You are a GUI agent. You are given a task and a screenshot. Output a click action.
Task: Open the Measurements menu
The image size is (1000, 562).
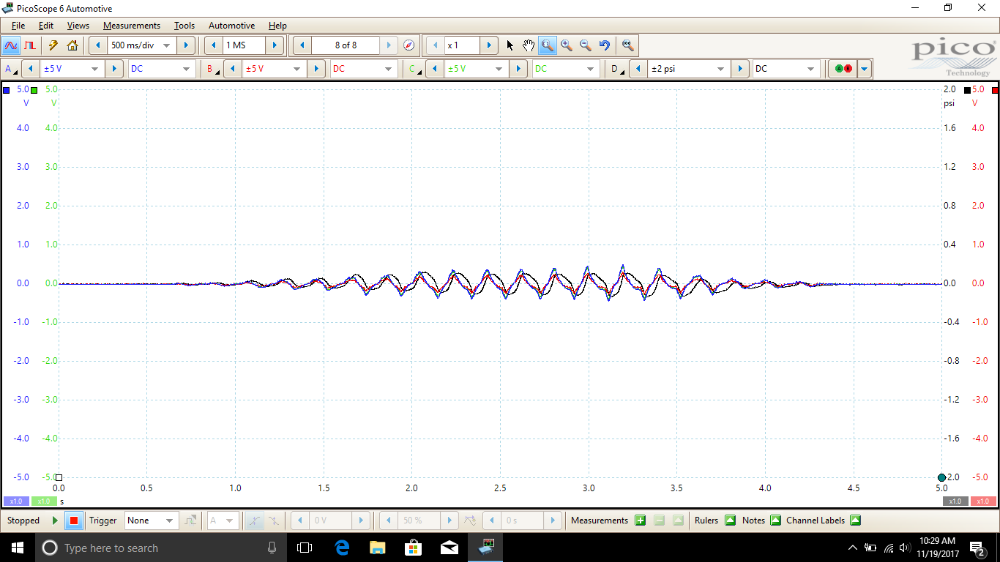point(131,25)
